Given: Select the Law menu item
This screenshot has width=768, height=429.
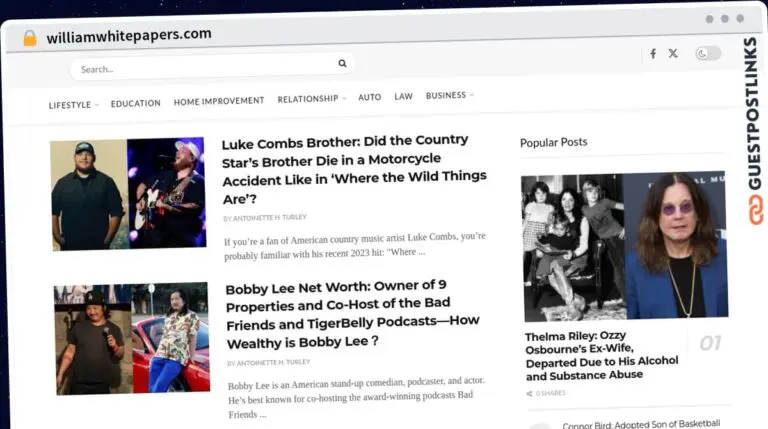Looking at the screenshot, I should (403, 97).
